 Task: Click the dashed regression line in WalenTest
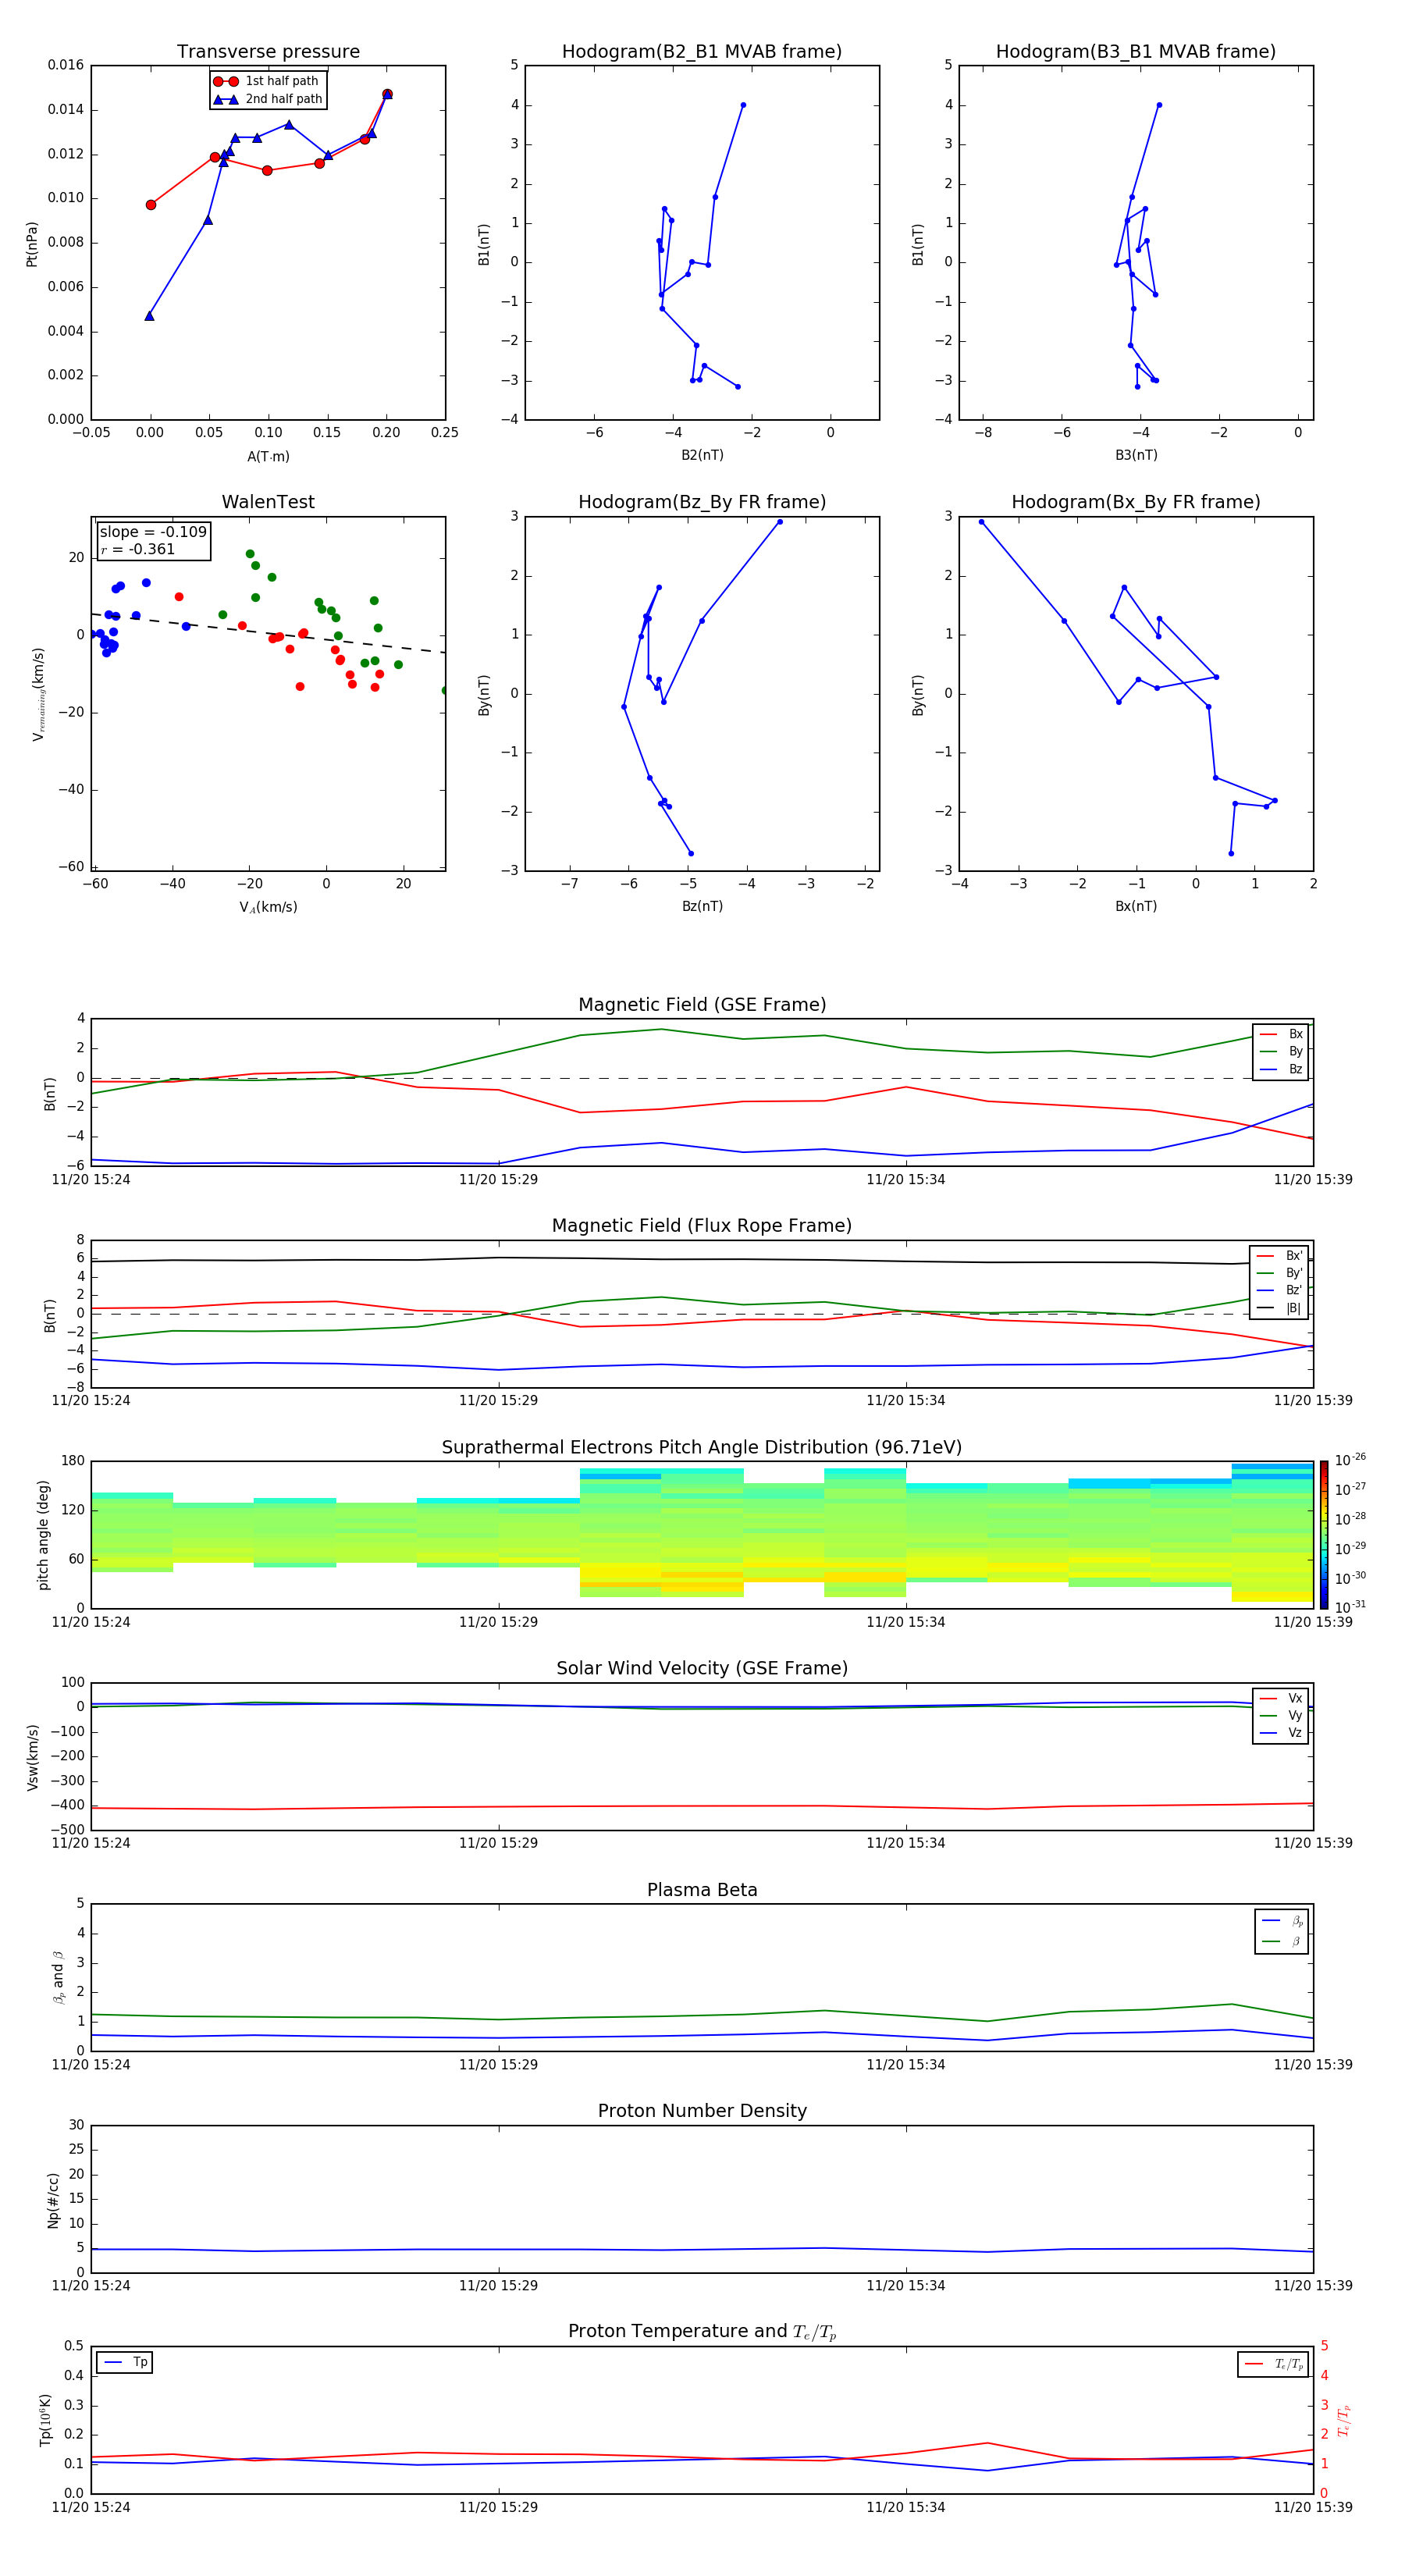[268, 633]
